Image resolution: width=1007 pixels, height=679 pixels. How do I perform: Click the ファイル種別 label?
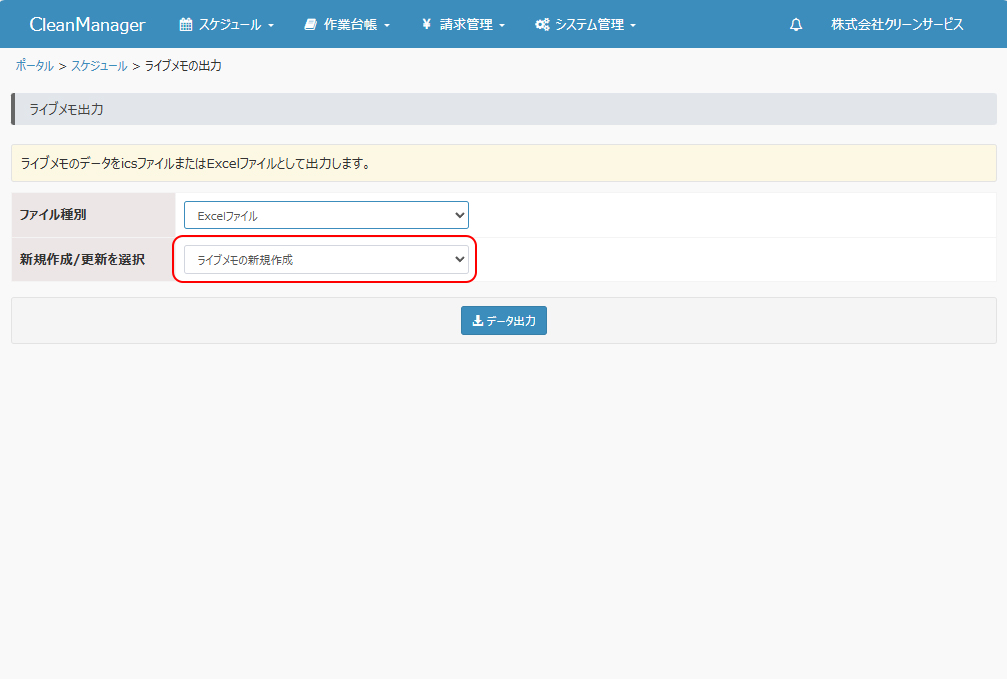tap(53, 215)
